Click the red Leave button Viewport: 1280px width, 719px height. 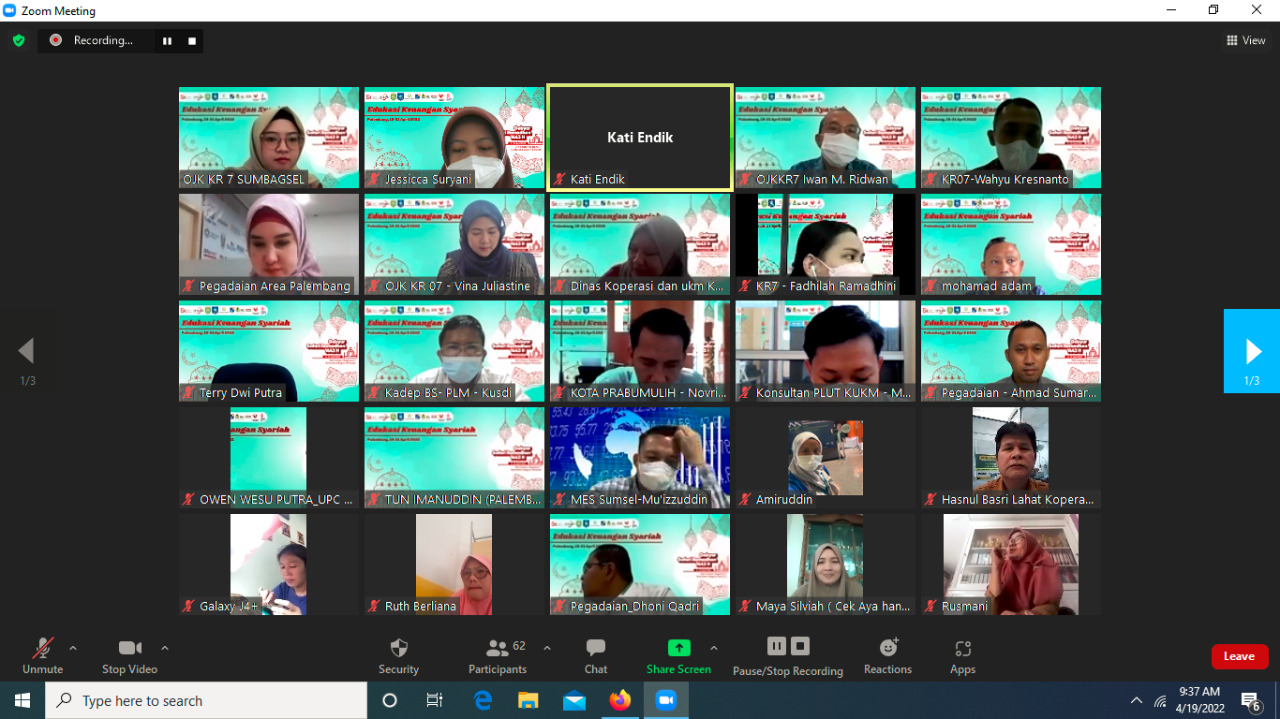tap(1239, 656)
